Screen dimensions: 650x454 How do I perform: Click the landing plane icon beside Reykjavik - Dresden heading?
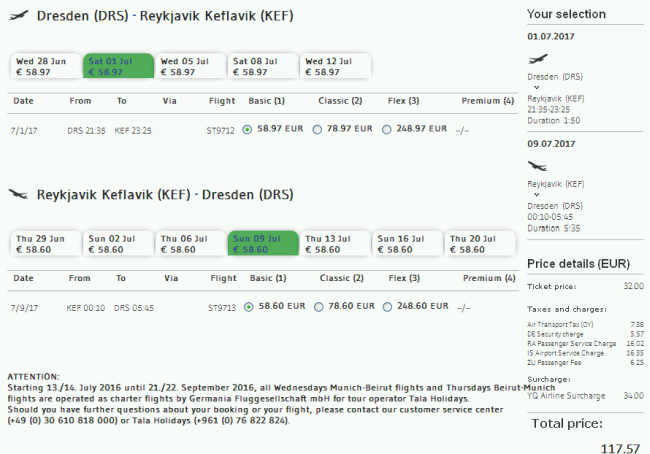pos(19,194)
